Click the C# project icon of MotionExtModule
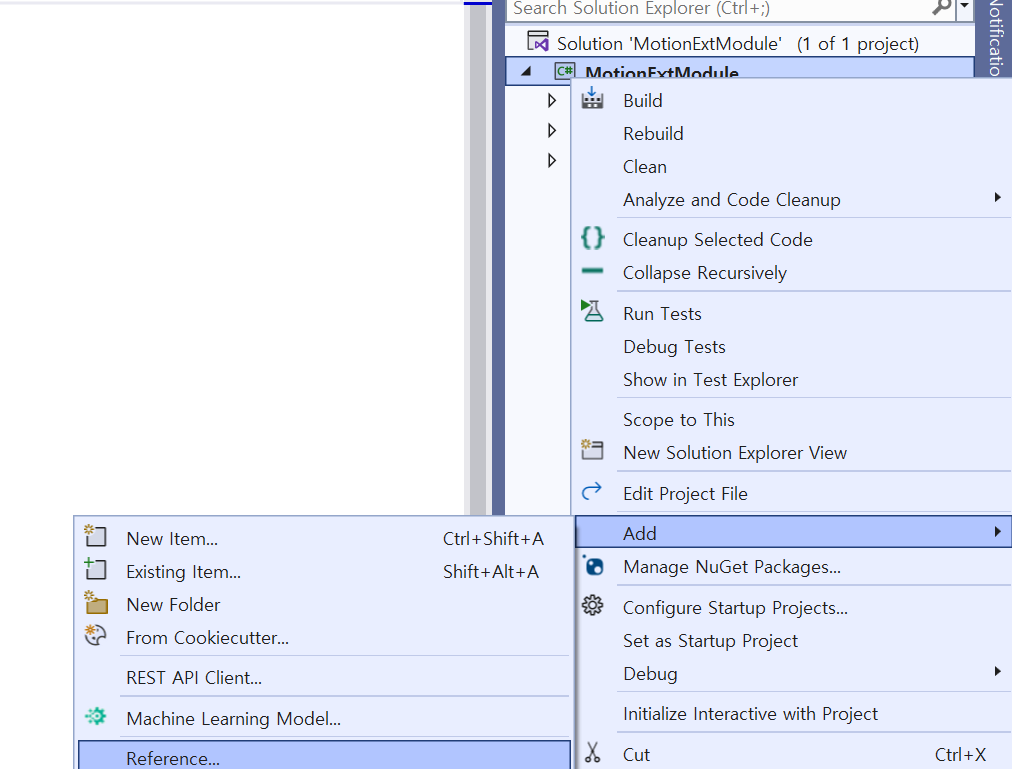Viewport: 1012px width, 769px height. point(565,70)
